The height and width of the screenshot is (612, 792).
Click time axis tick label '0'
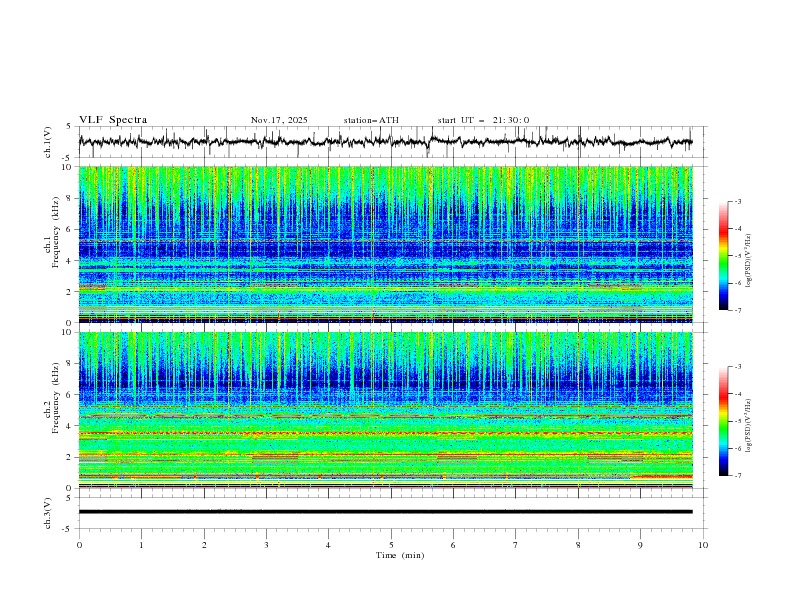(x=79, y=545)
